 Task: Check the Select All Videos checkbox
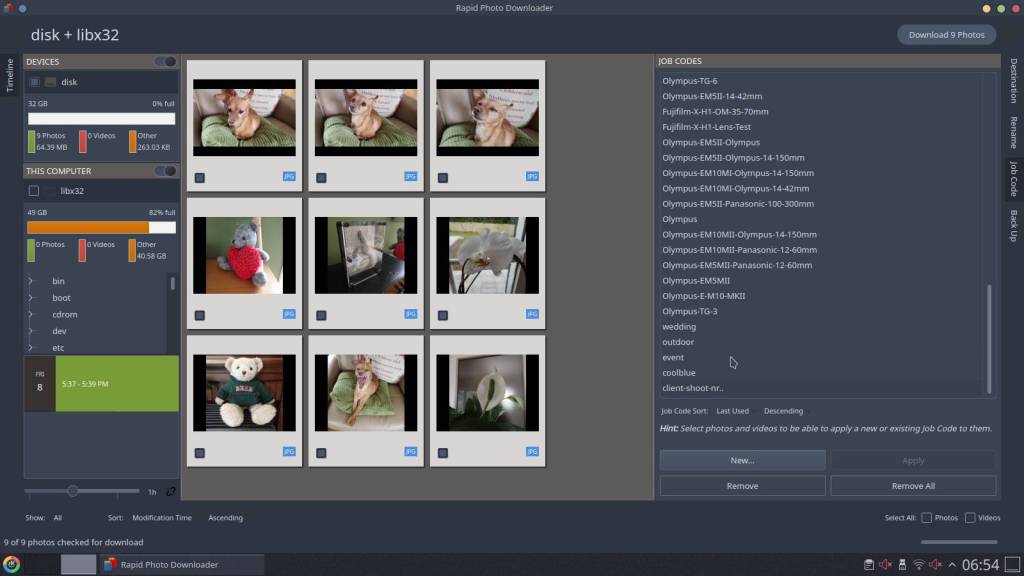(x=970, y=518)
